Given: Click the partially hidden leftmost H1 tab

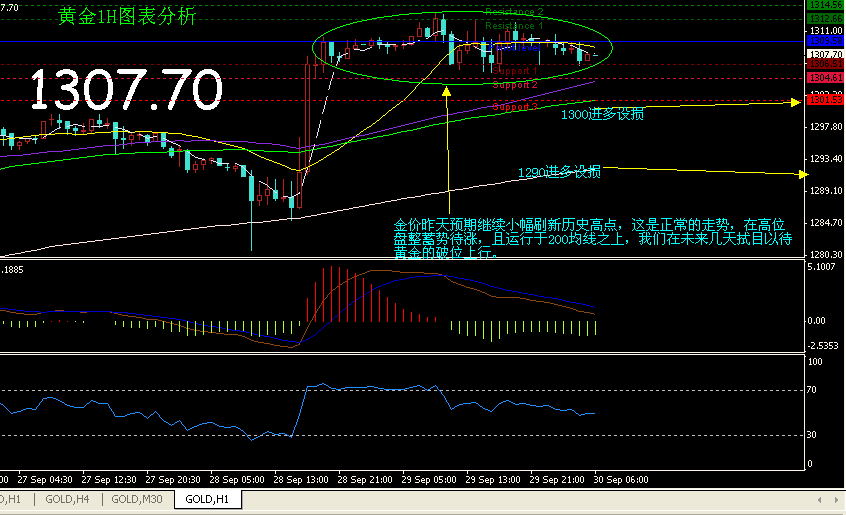Looking at the screenshot, I should 12,498.
